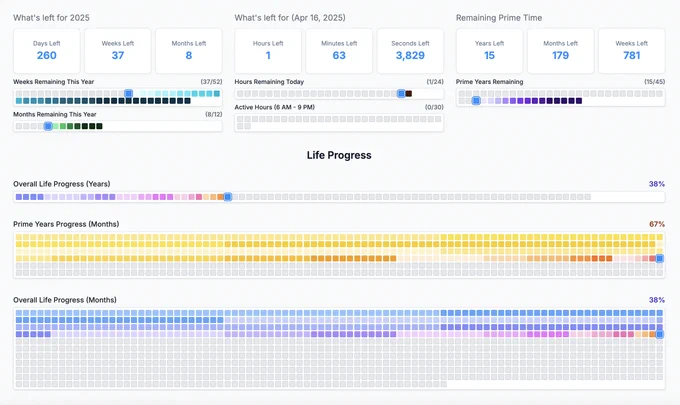This screenshot has height=405, width=680.
Task: Click the current-week marker in Weeks Remaining This Year
Action: coord(128,93)
